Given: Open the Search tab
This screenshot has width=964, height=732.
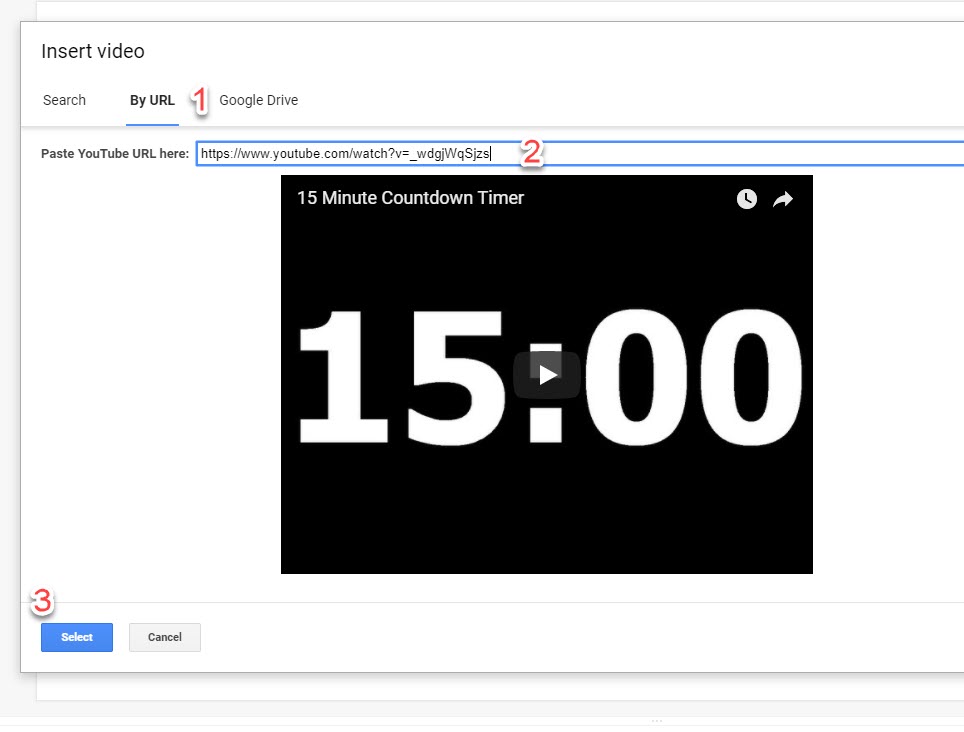Looking at the screenshot, I should [64, 100].
